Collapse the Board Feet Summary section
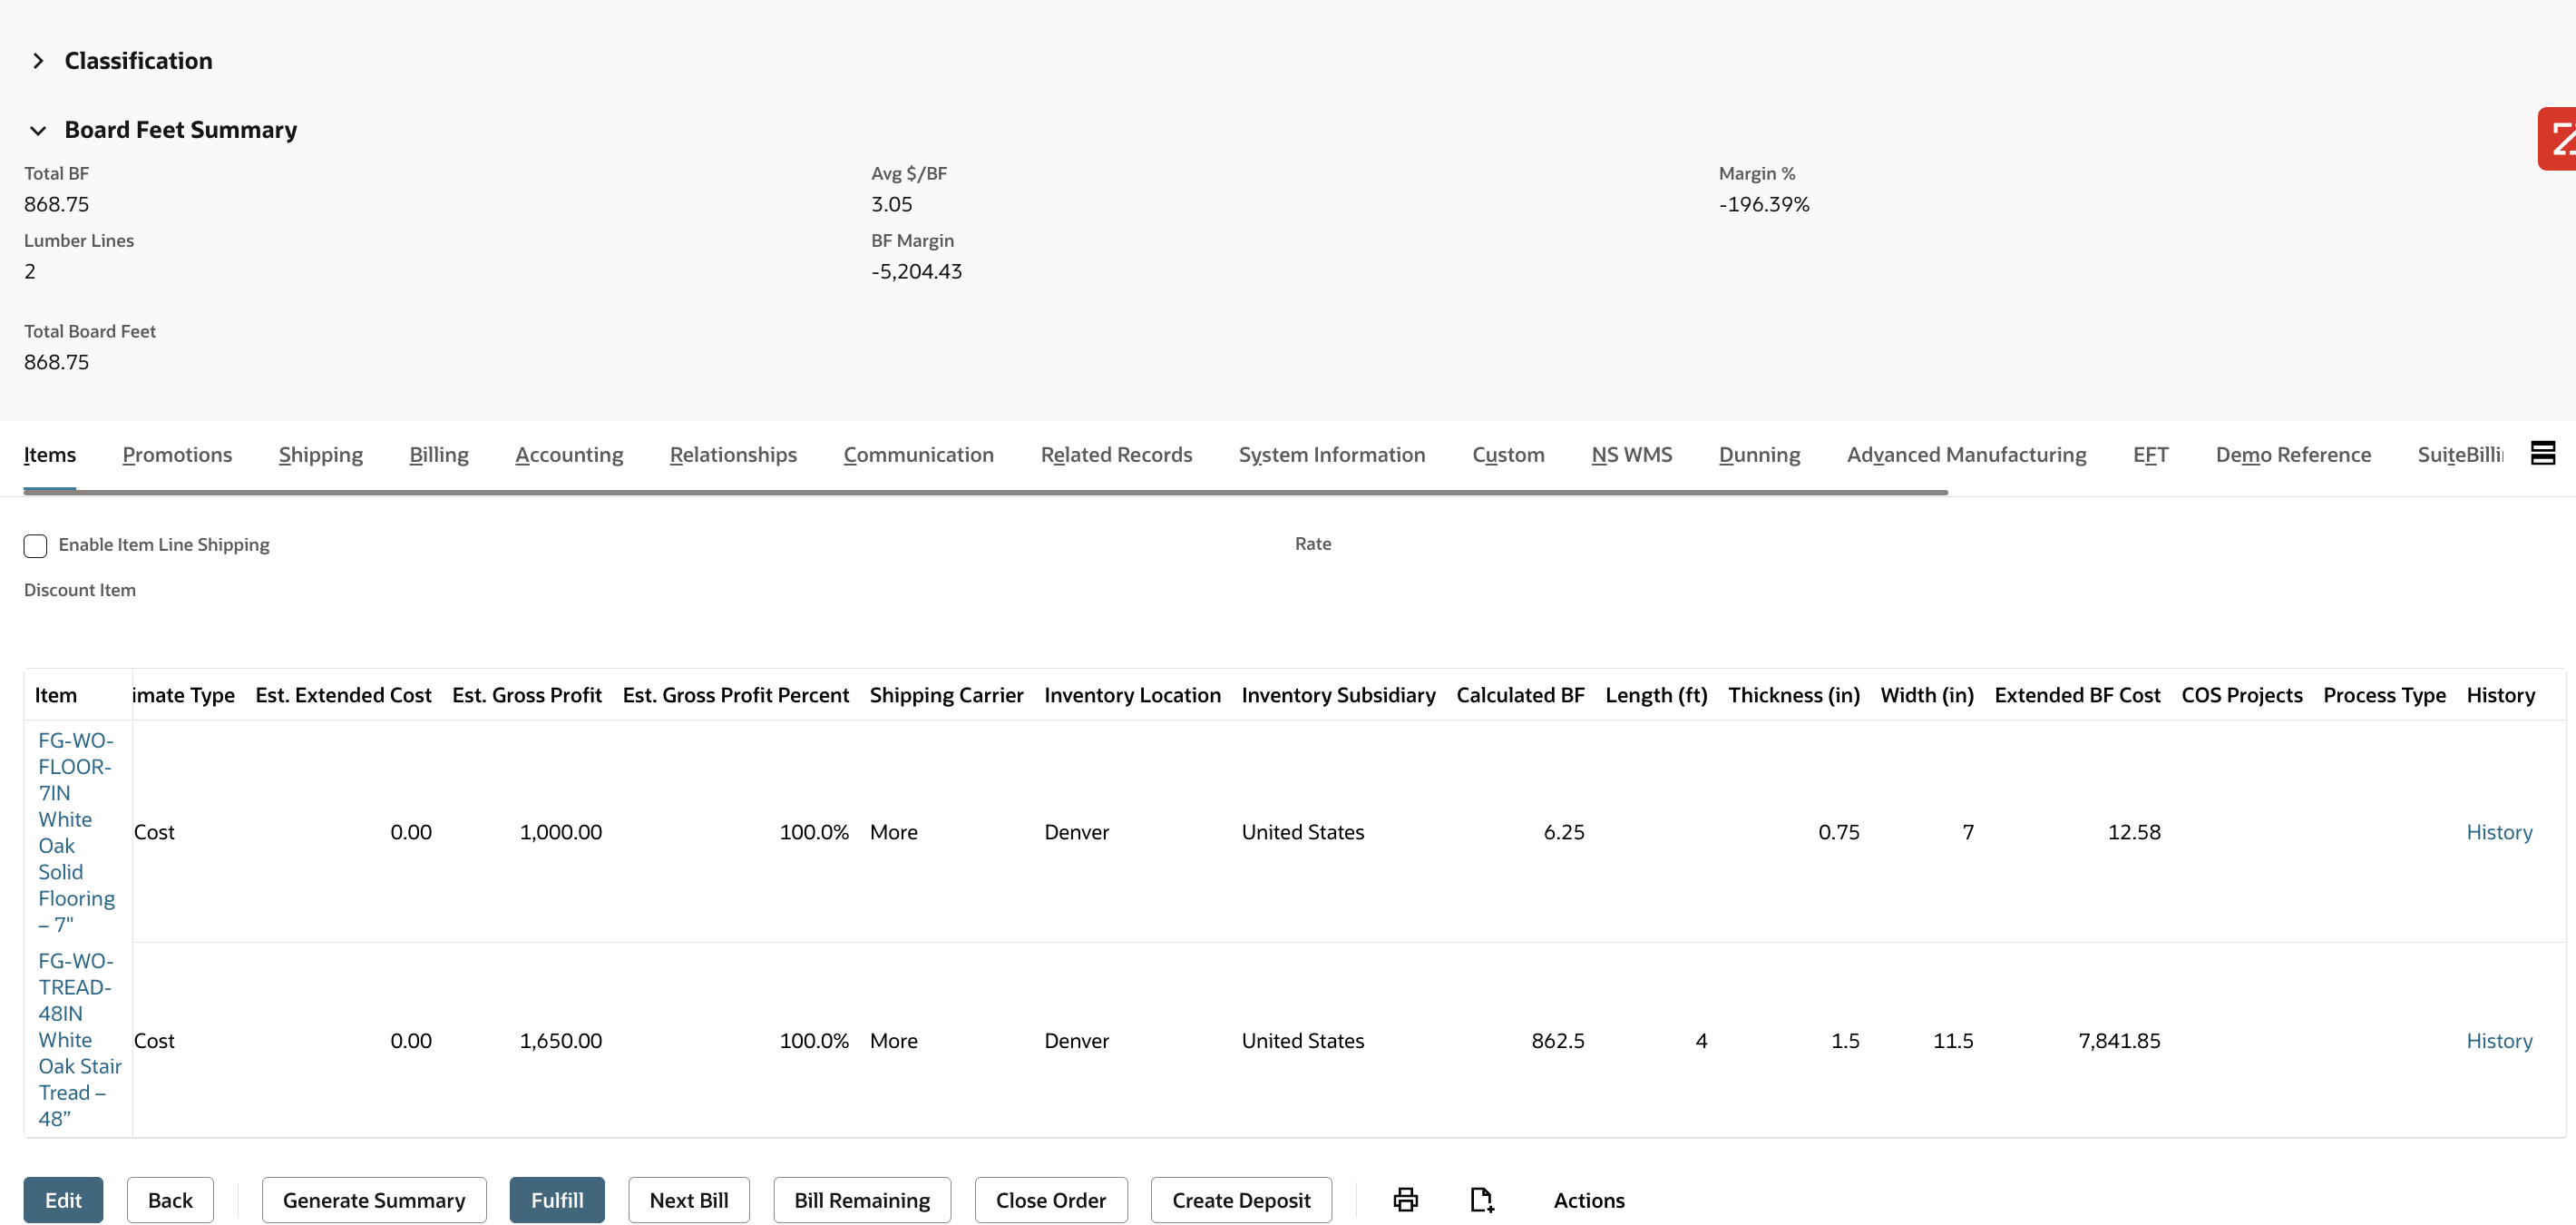 (x=38, y=130)
